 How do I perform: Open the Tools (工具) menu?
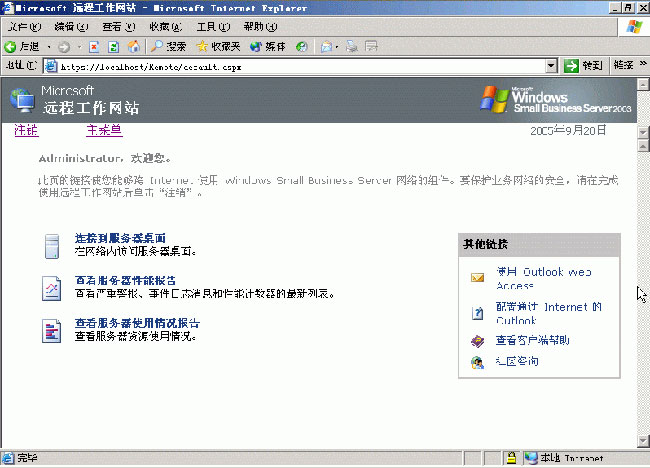213,27
